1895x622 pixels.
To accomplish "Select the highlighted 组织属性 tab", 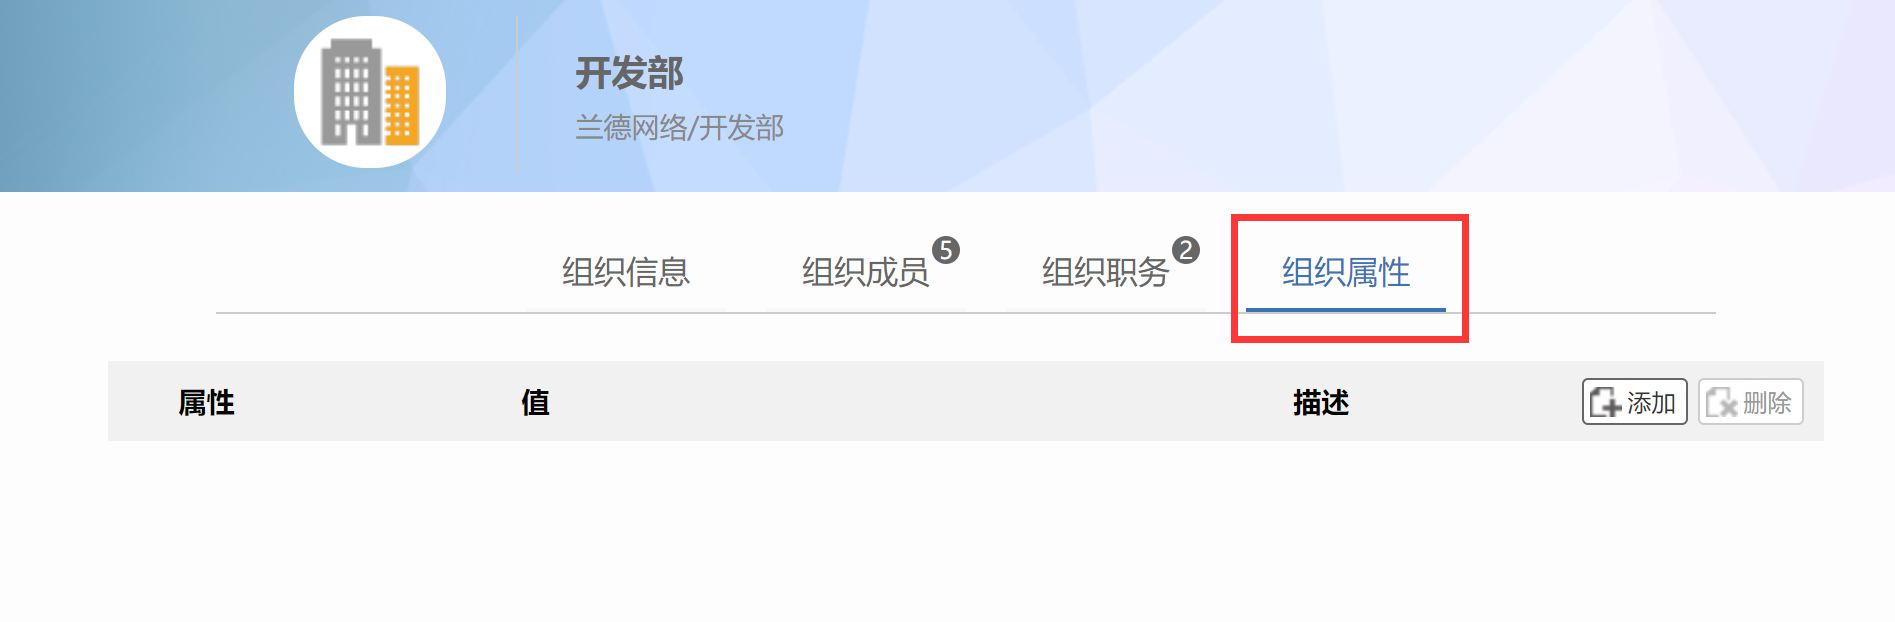I will point(1346,272).
